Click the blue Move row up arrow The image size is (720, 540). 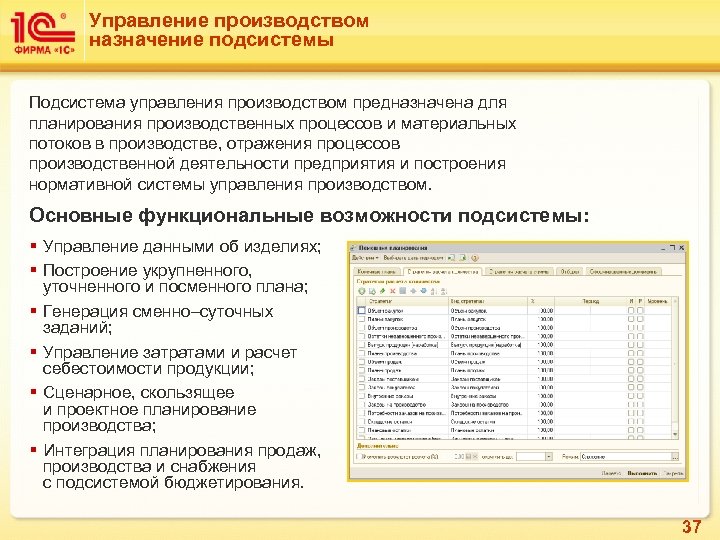click(x=413, y=291)
